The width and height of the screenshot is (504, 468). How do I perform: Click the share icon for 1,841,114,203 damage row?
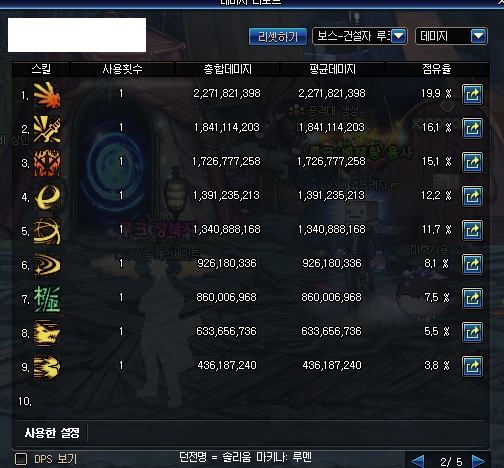pyautogui.click(x=472, y=129)
